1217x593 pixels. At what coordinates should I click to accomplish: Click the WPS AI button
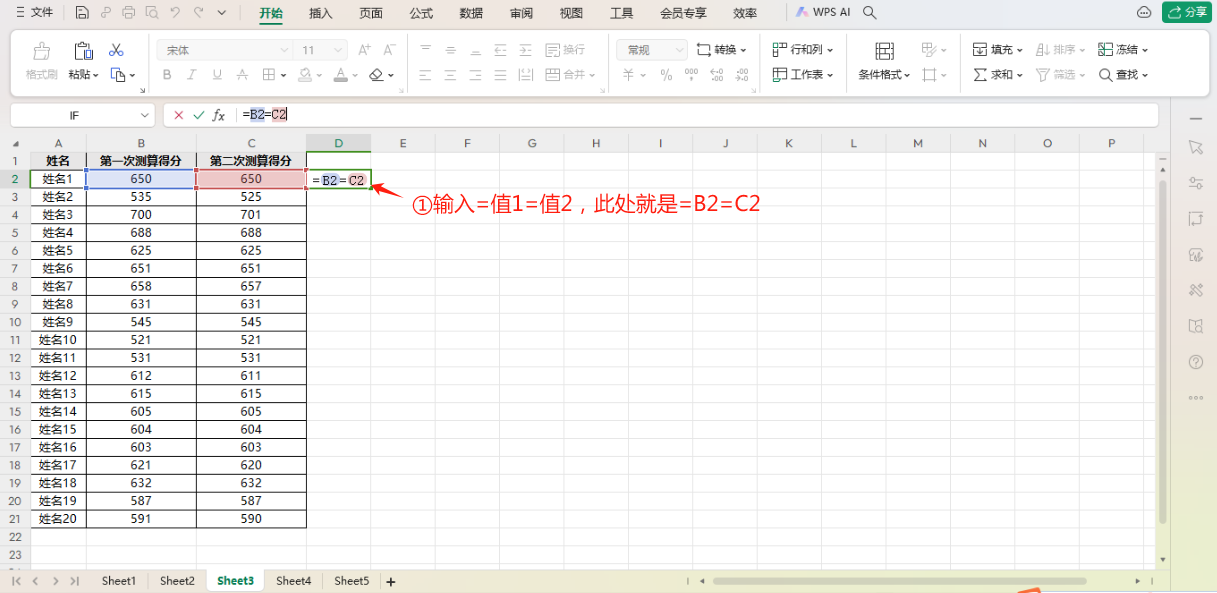(821, 13)
